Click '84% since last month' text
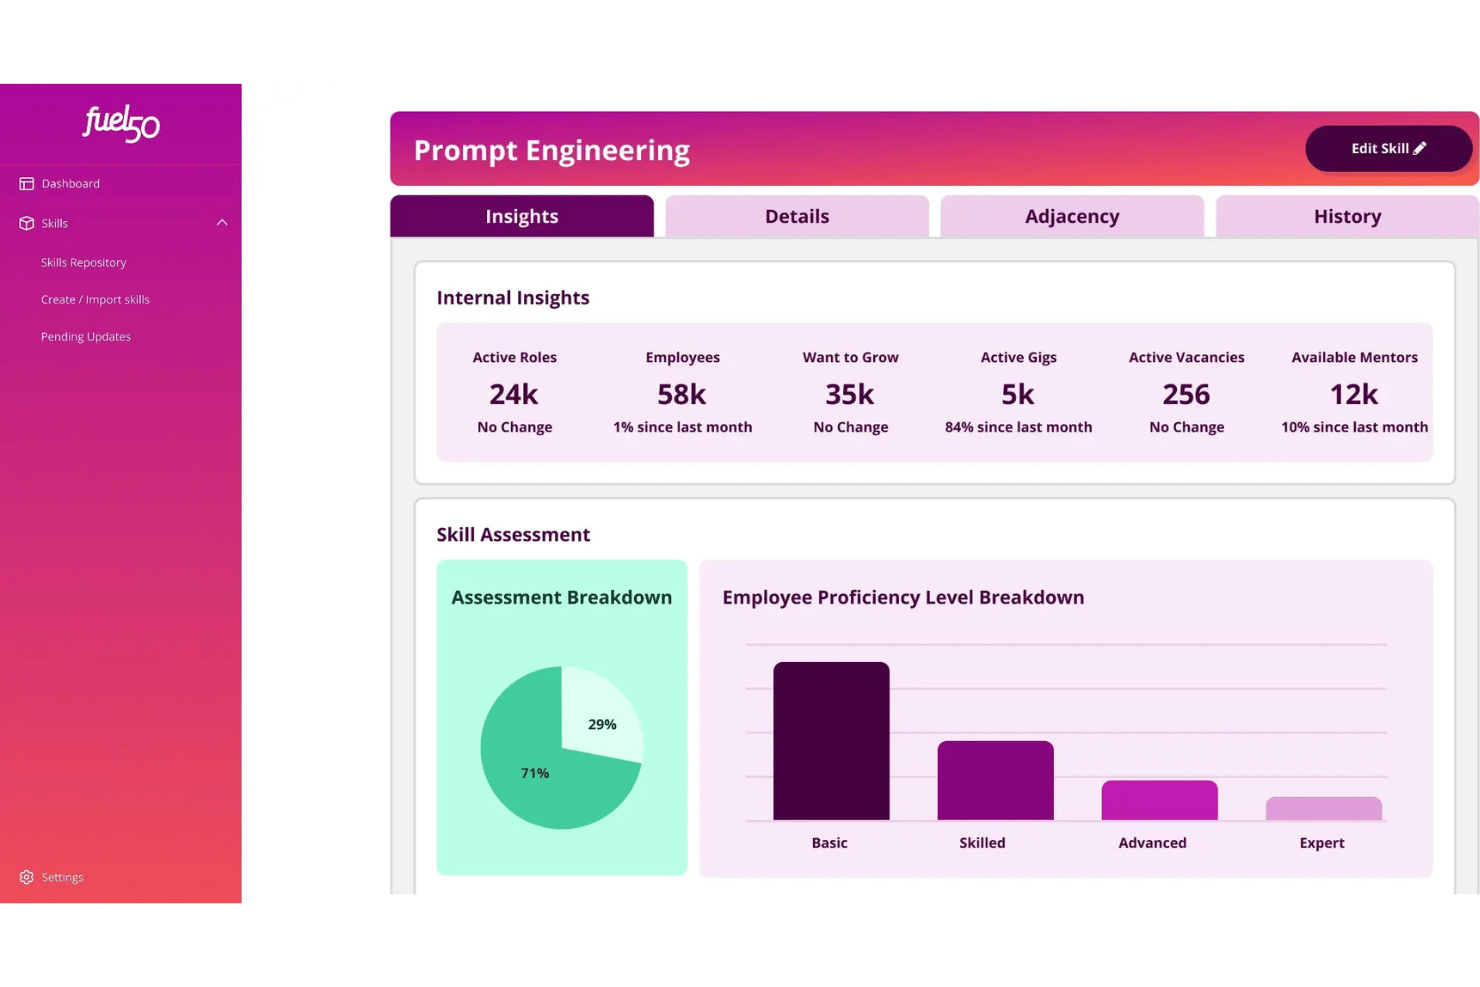This screenshot has width=1480, height=987. 1018,427
